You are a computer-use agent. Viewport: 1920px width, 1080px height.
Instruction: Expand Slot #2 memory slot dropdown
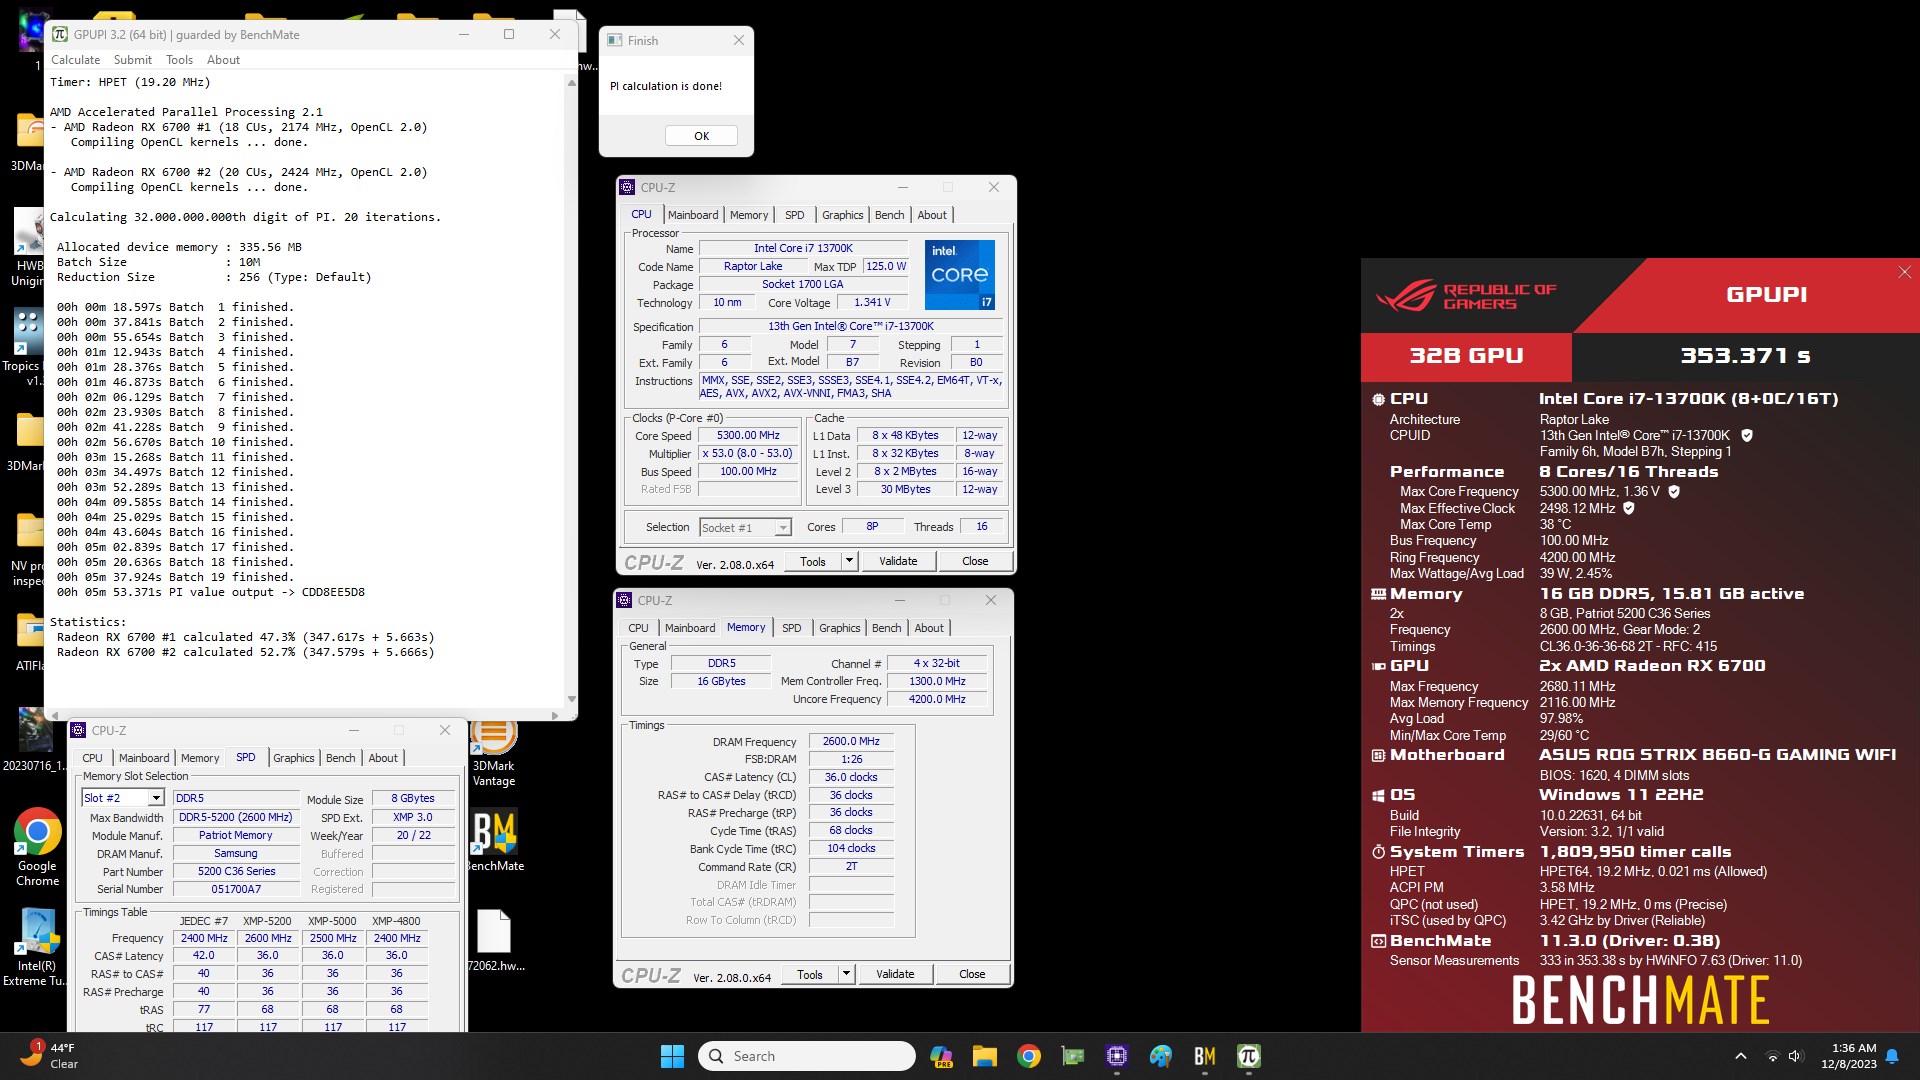(x=156, y=798)
